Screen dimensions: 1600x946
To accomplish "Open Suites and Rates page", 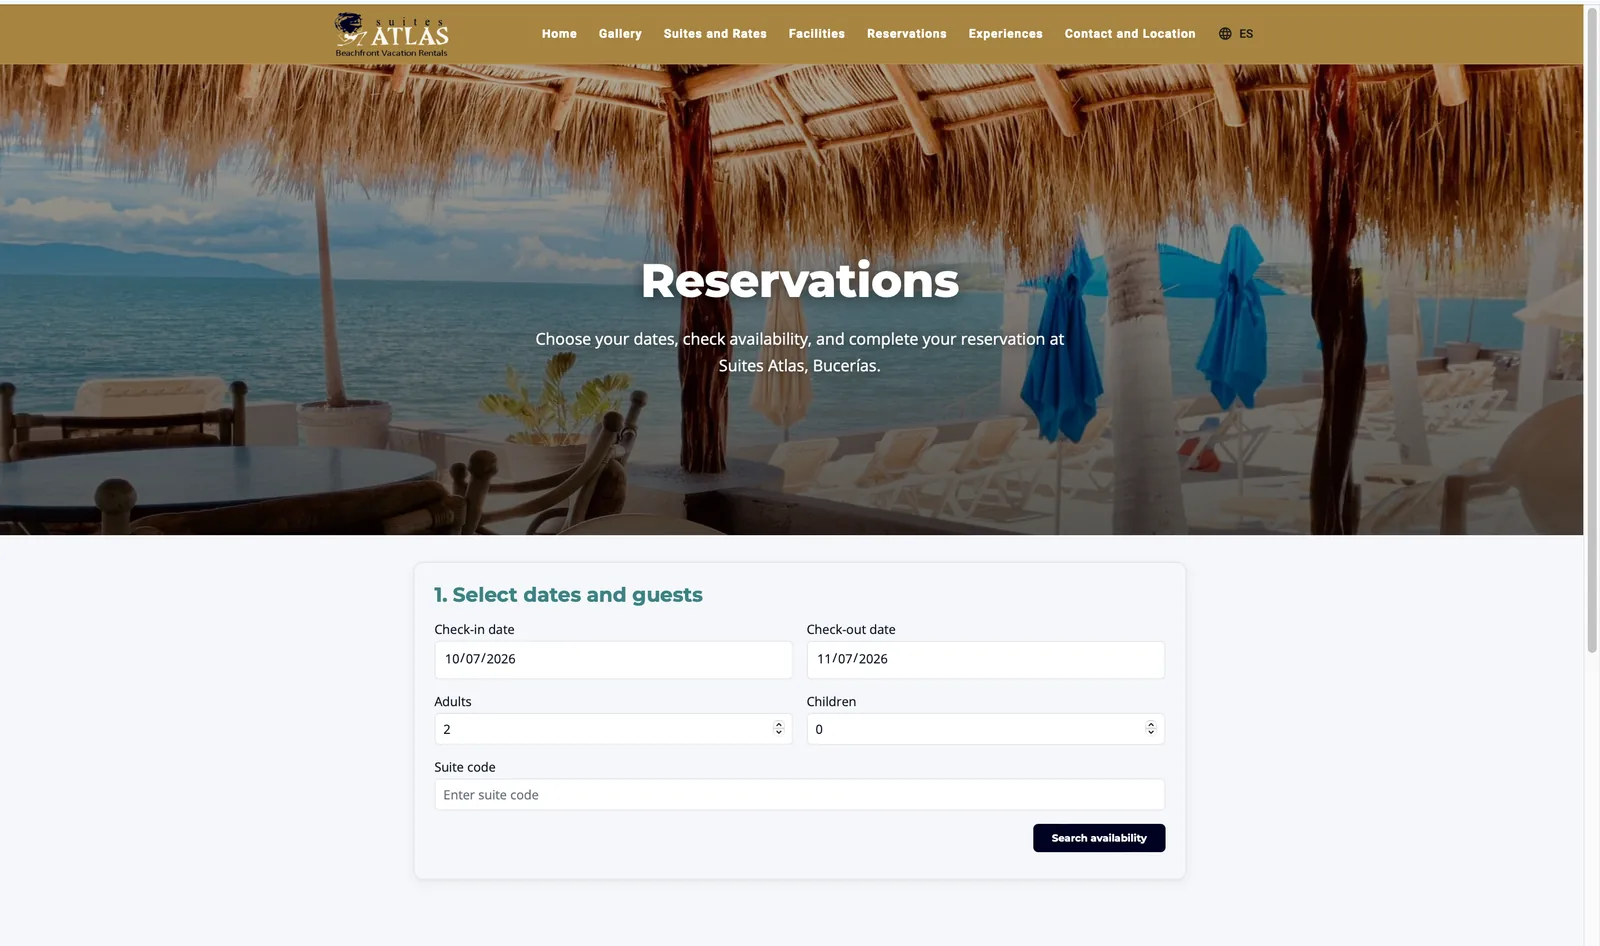I will (715, 34).
